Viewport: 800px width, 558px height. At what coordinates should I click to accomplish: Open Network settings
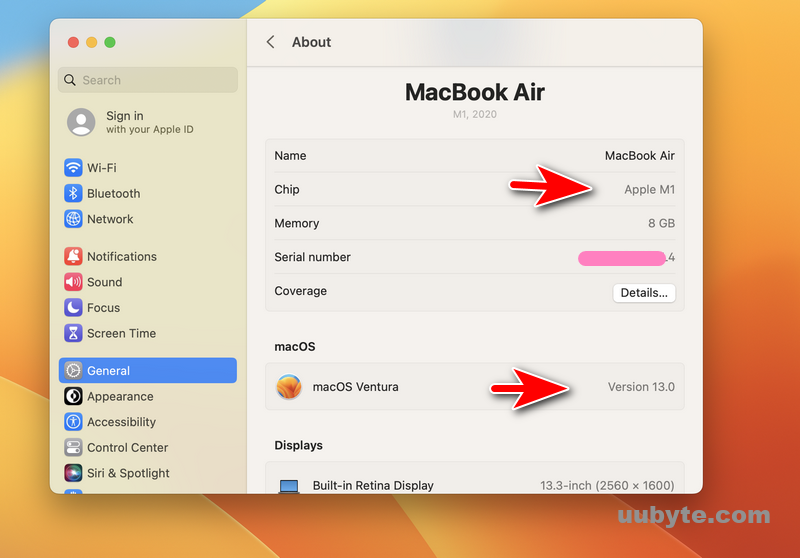click(x=148, y=219)
